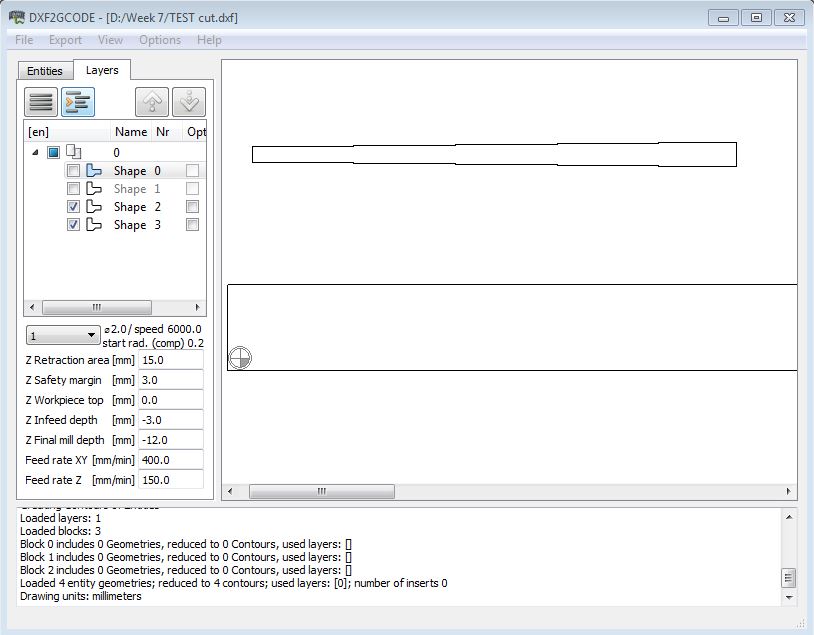This screenshot has width=814, height=635.
Task: Click the log panel vertical scrollbar thumb
Action: [x=789, y=578]
